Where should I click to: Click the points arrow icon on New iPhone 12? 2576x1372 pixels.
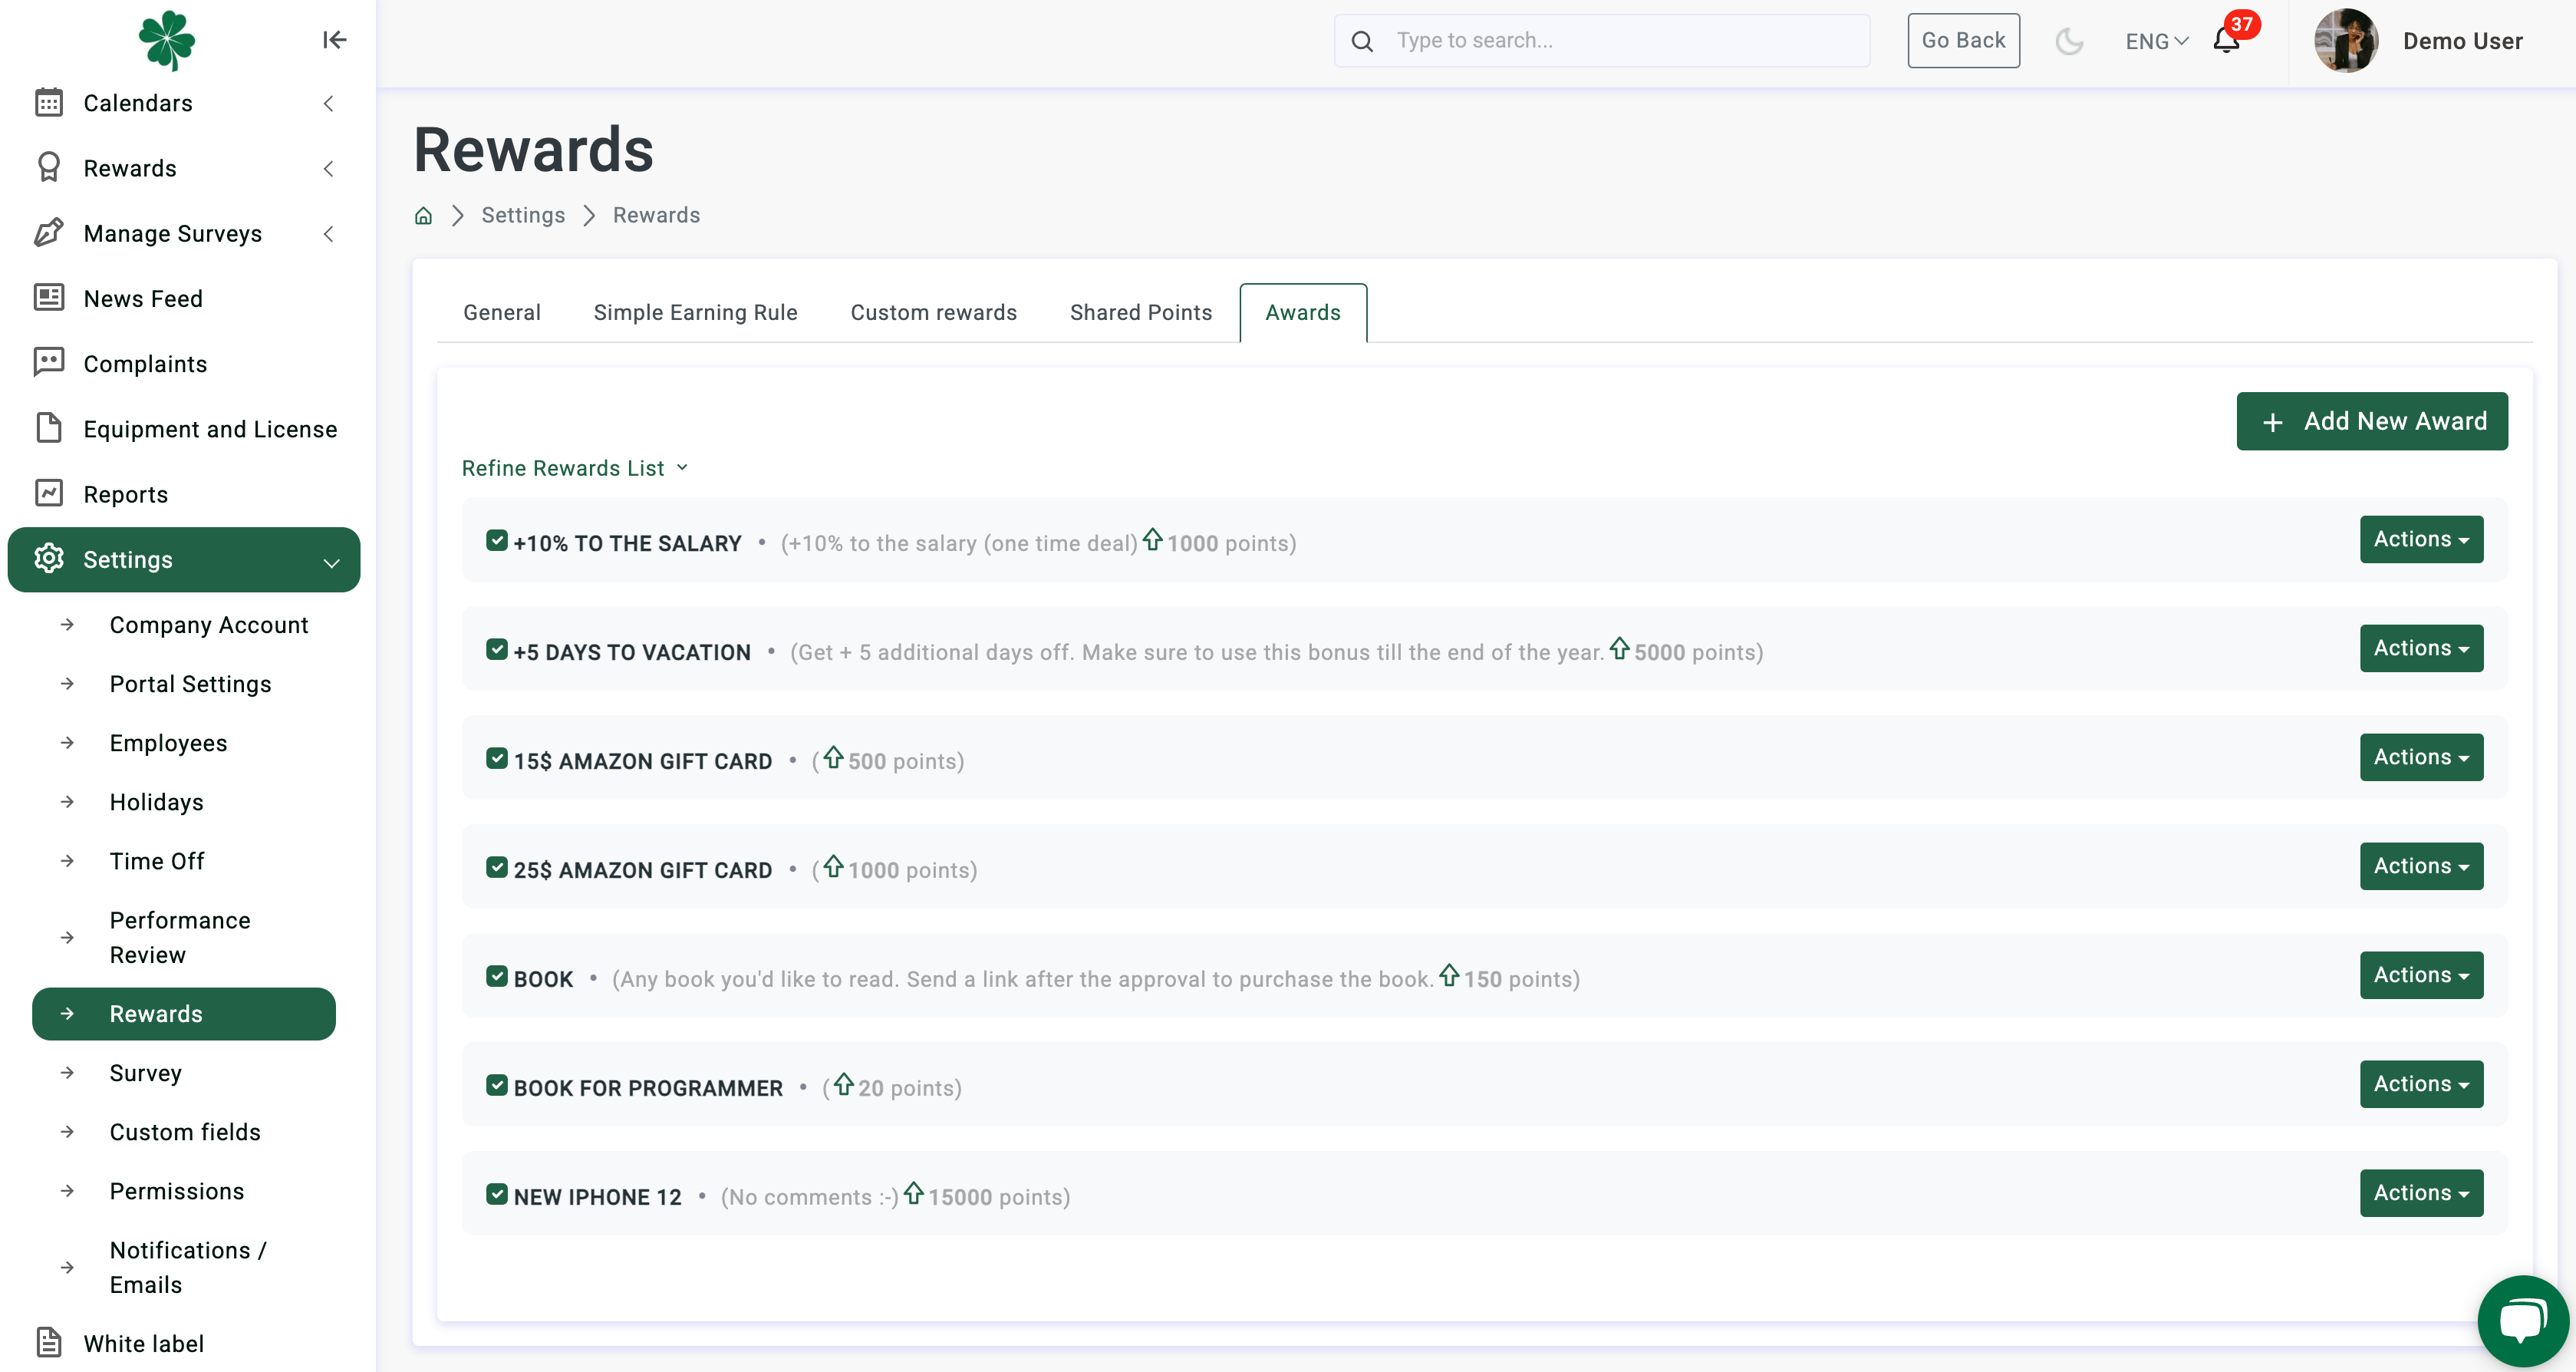coord(914,1193)
